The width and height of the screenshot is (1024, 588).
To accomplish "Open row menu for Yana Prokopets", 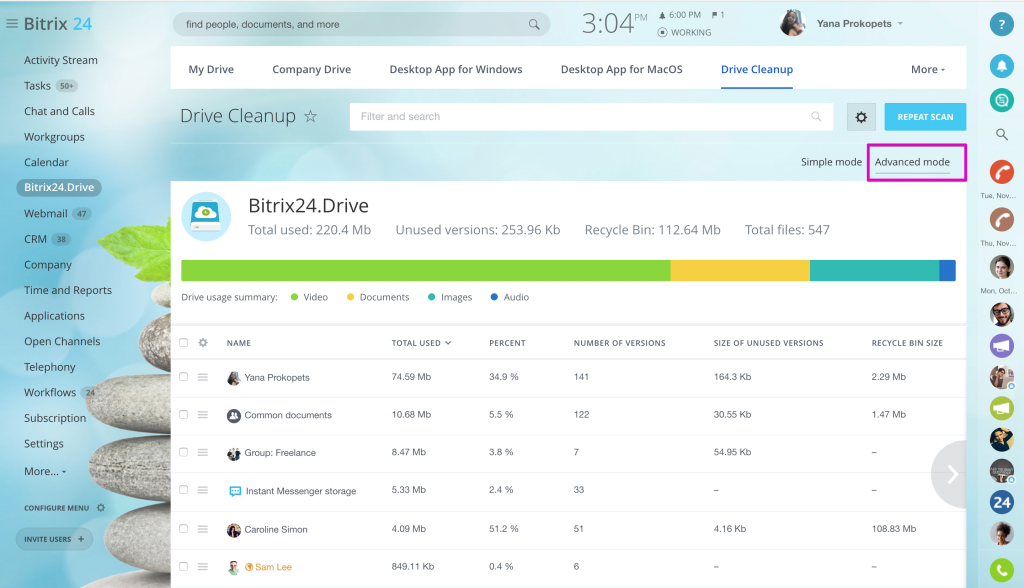I will click(x=203, y=377).
